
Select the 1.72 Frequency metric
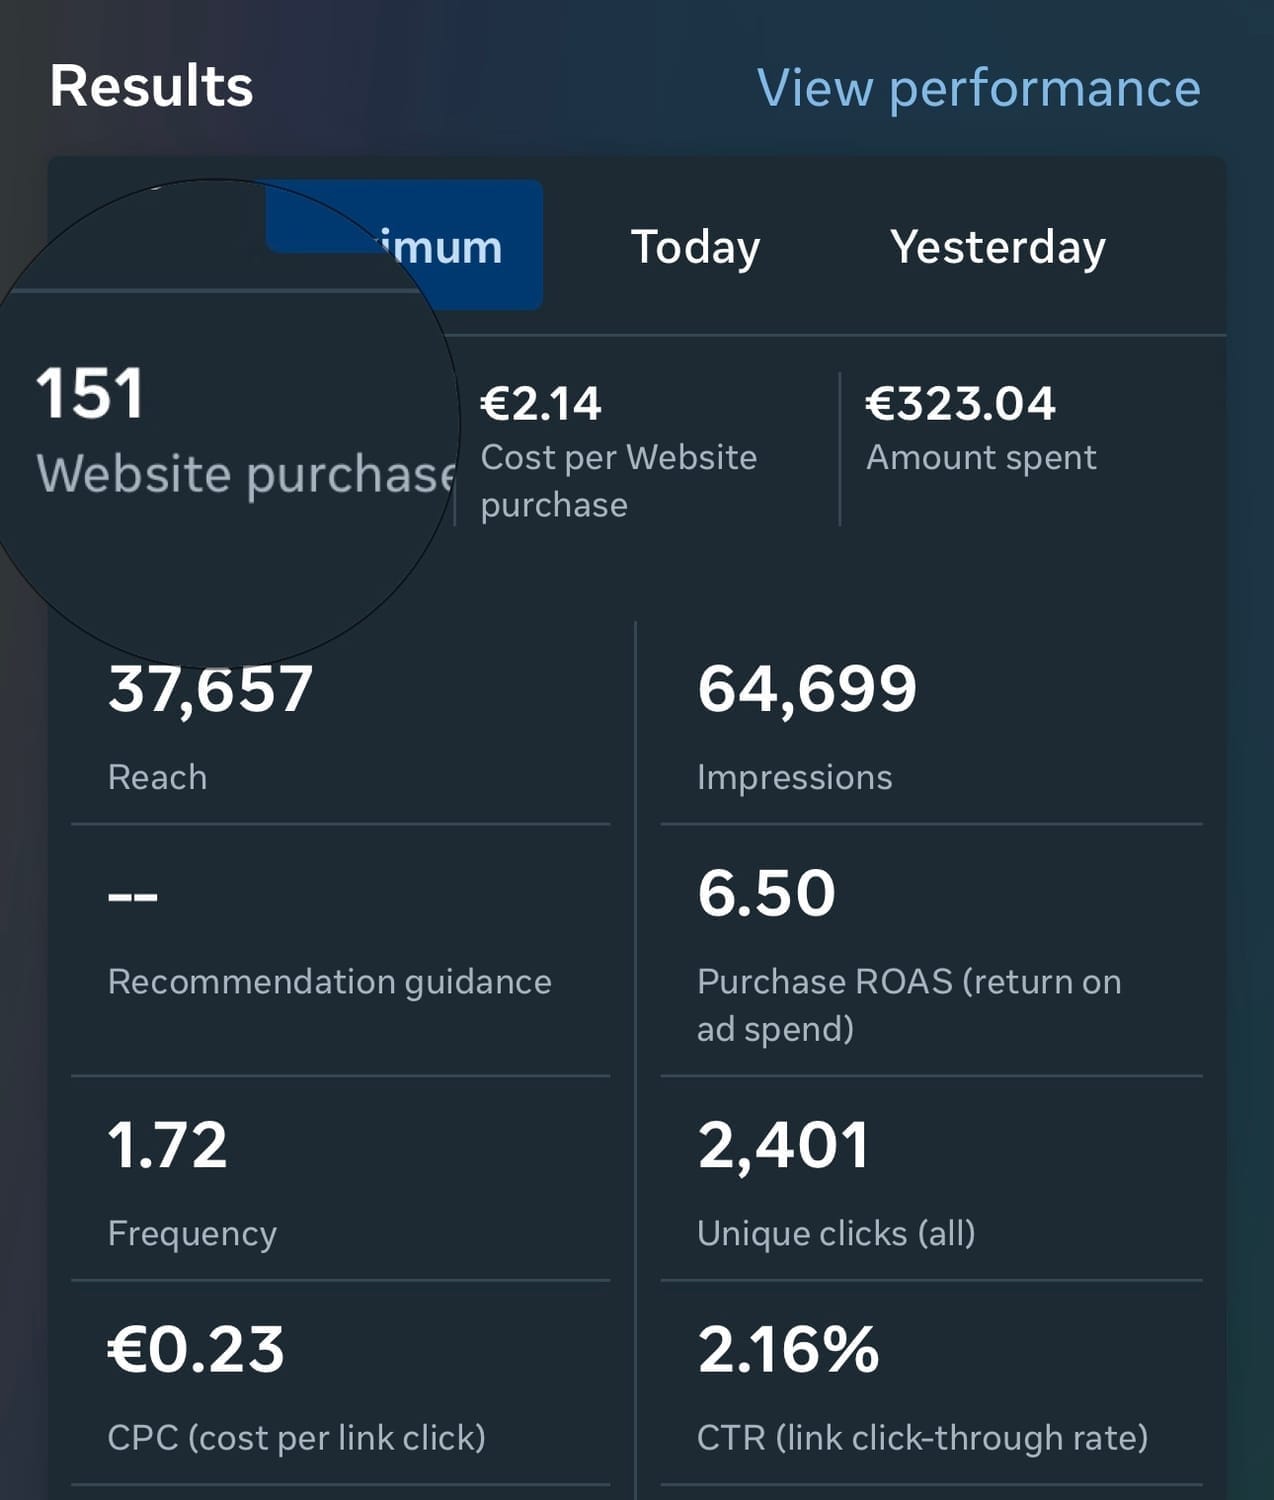click(167, 1146)
